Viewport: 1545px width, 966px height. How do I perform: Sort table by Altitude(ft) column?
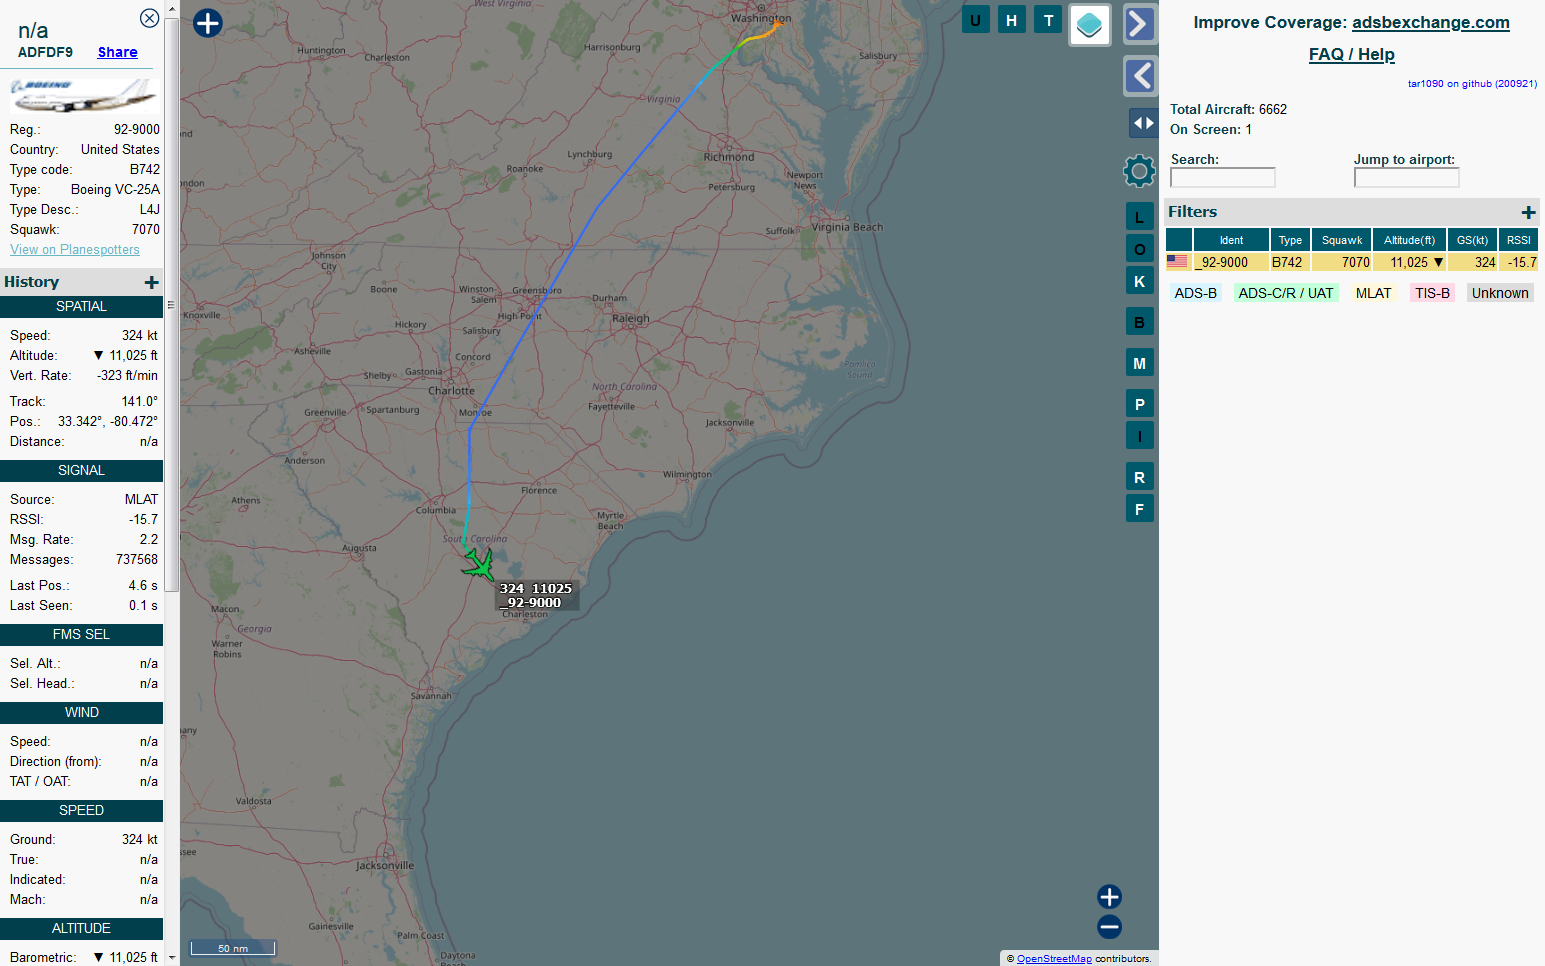click(1409, 240)
